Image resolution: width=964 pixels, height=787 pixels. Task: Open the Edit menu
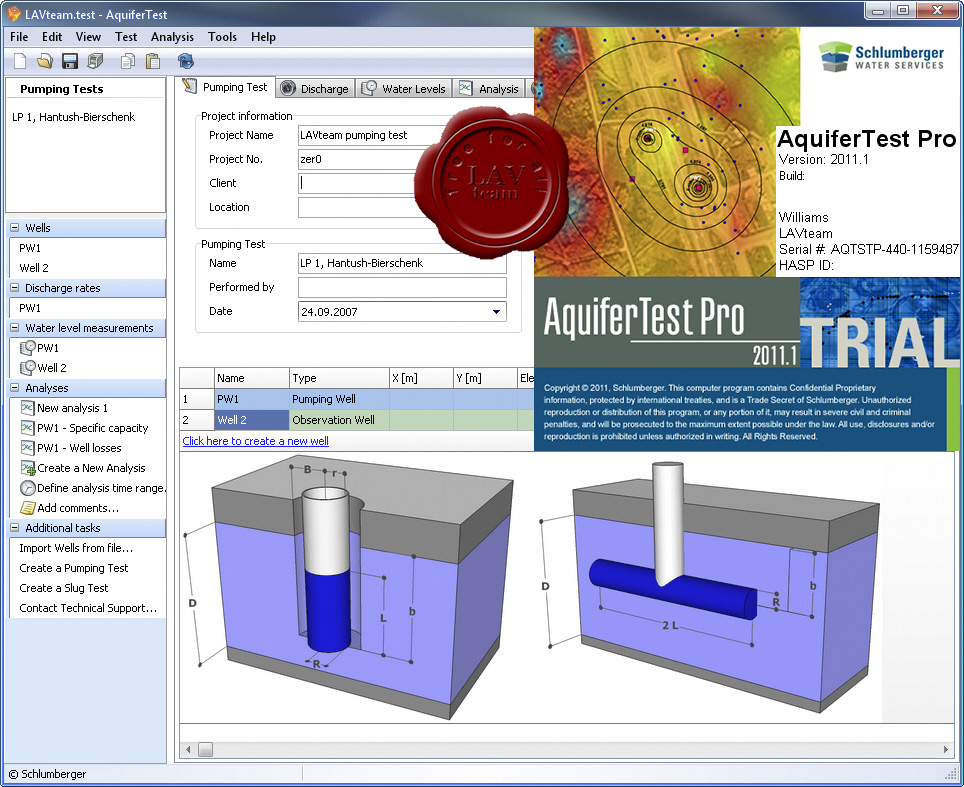coord(52,37)
